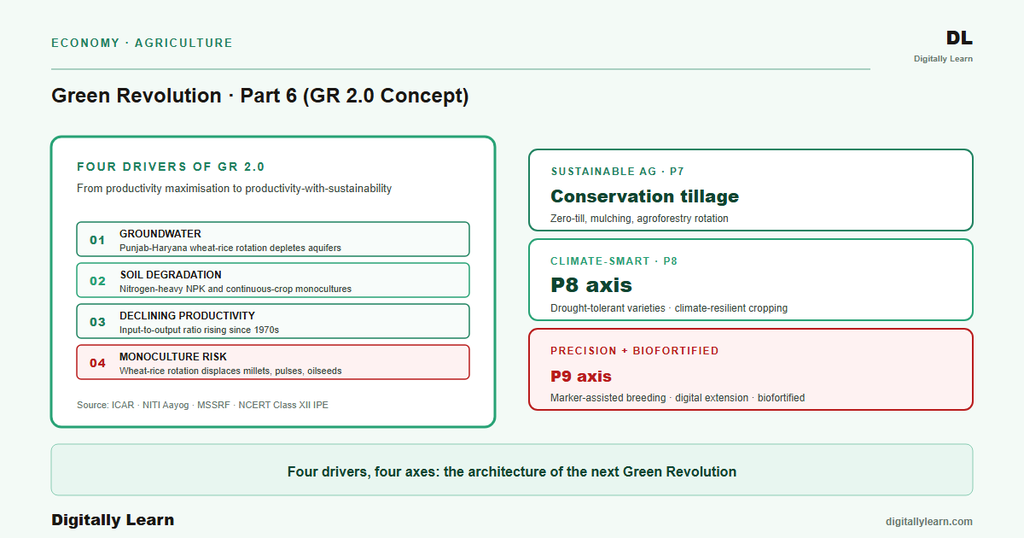The width and height of the screenshot is (1024, 538).
Task: Click the red number 04 badge
Action: coord(97,363)
